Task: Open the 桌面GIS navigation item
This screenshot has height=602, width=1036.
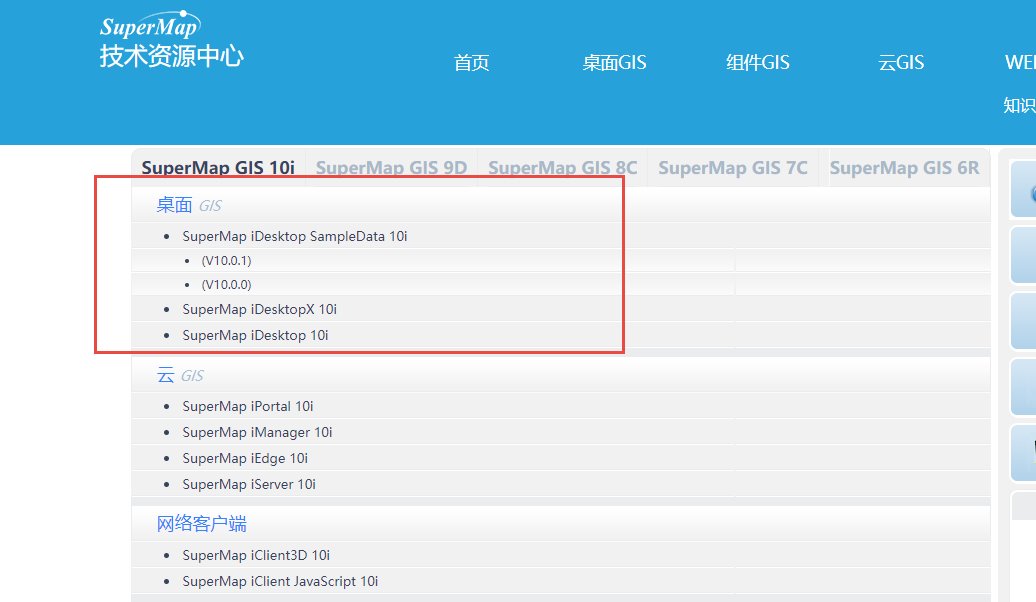Action: coord(614,63)
